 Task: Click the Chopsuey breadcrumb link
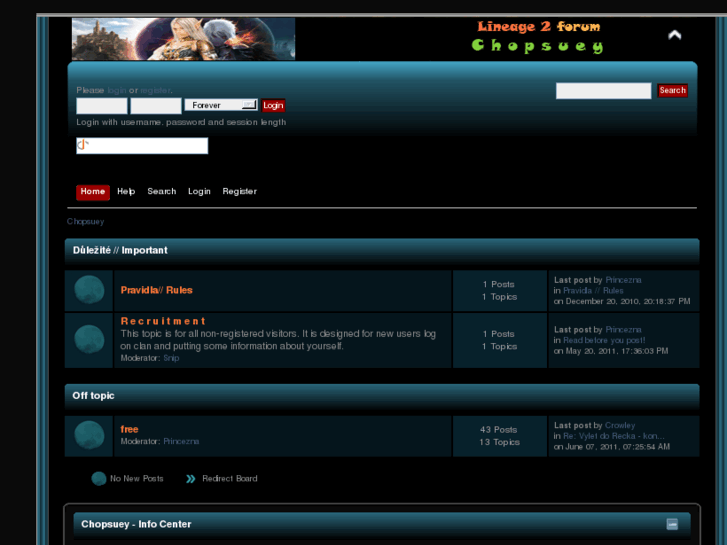(x=85, y=222)
